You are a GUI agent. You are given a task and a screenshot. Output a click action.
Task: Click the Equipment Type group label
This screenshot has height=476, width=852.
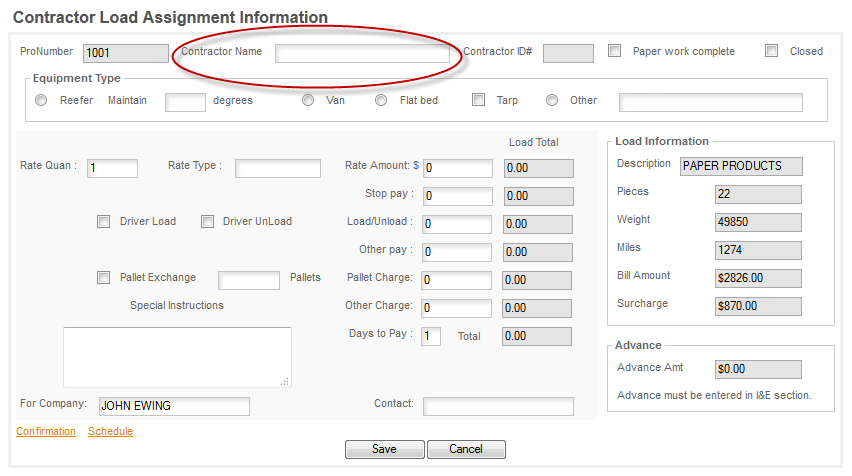click(77, 78)
